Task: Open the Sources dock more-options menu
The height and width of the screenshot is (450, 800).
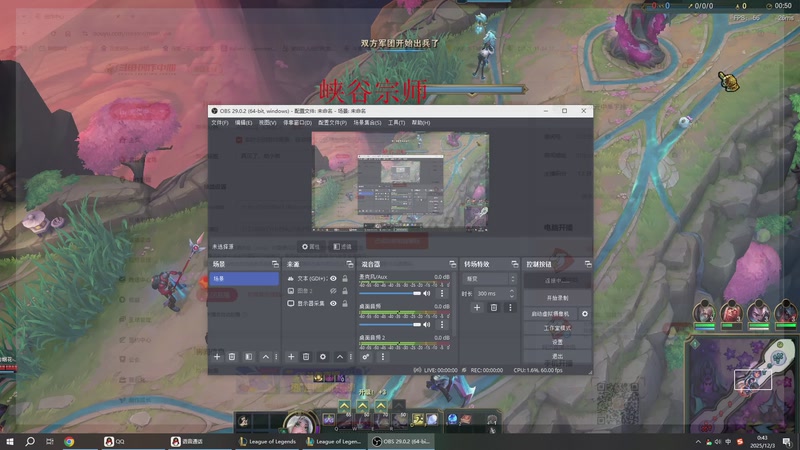Action: 351,357
